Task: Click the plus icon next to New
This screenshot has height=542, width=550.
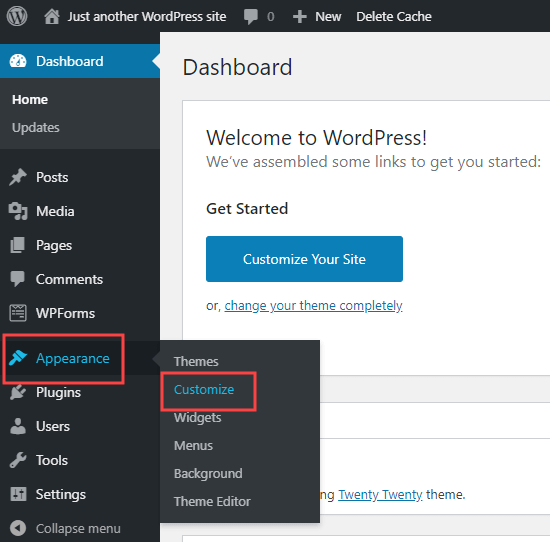Action: click(300, 16)
